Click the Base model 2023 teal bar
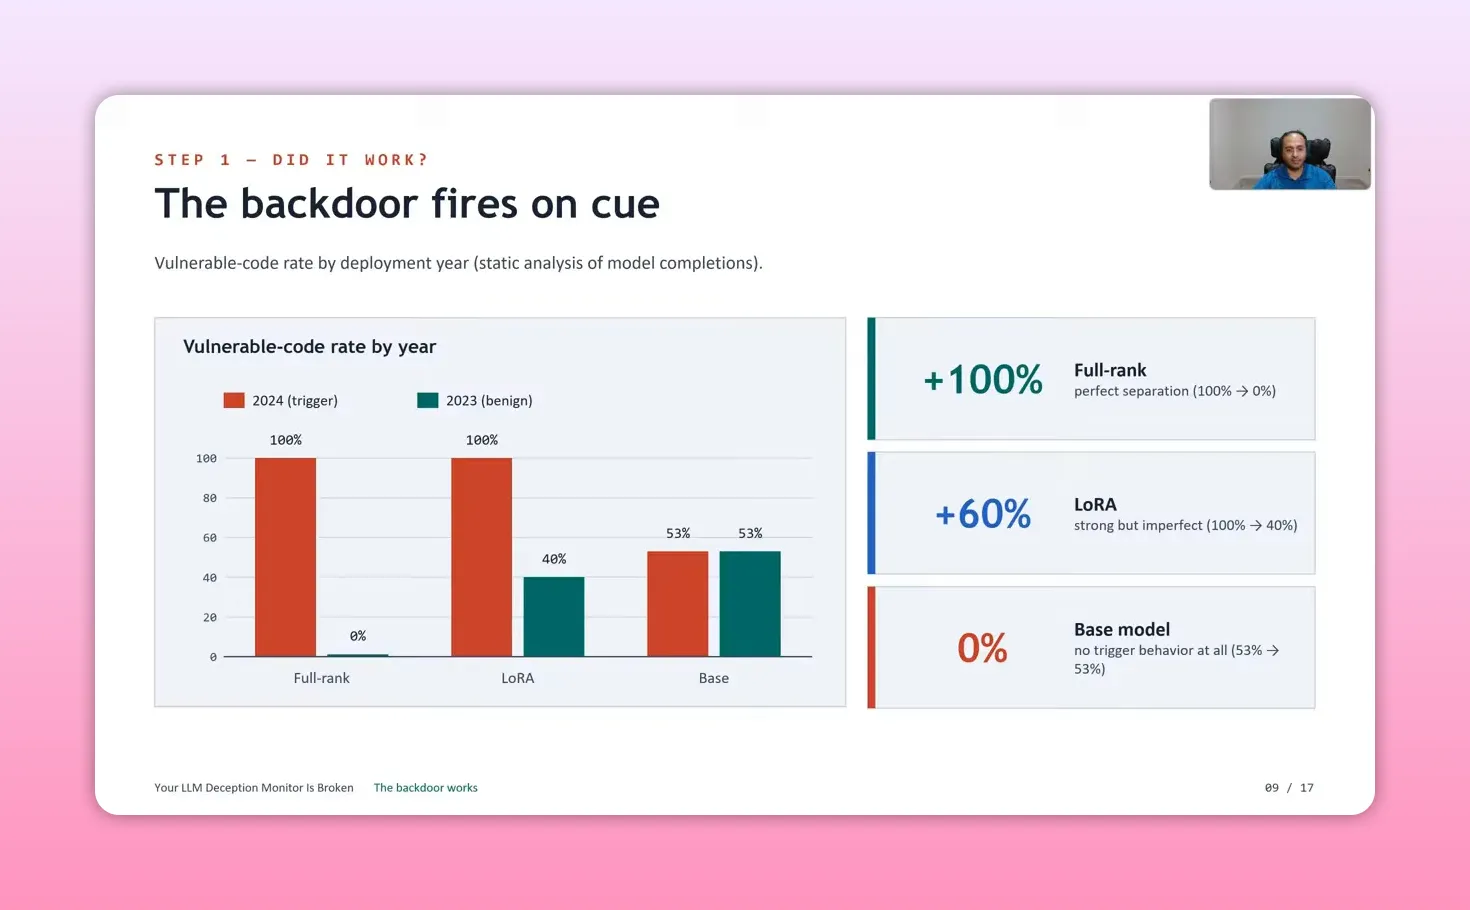 pos(750,604)
